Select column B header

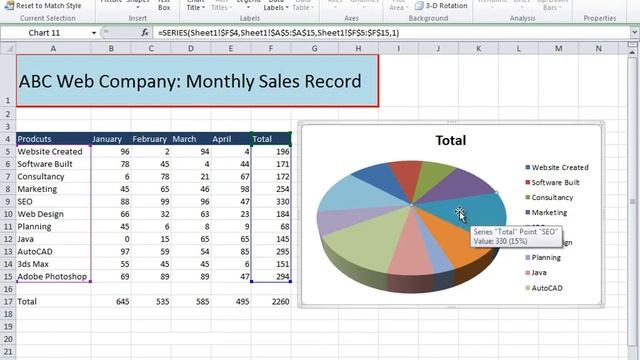click(111, 49)
